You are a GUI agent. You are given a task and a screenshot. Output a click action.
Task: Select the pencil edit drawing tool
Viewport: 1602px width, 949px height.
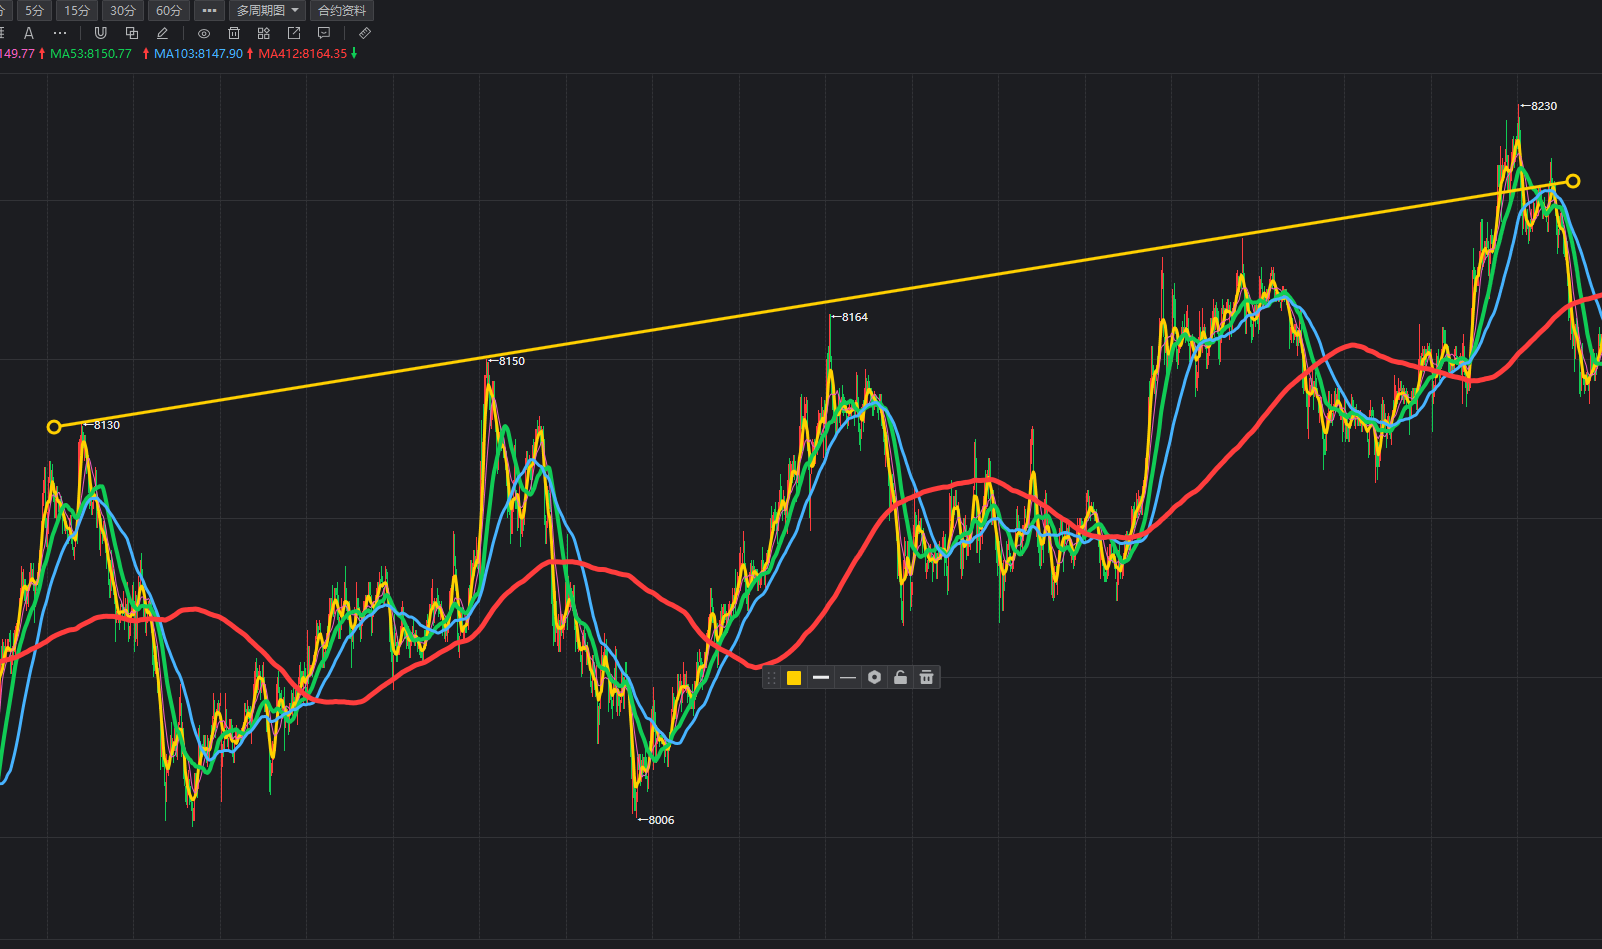coord(162,33)
